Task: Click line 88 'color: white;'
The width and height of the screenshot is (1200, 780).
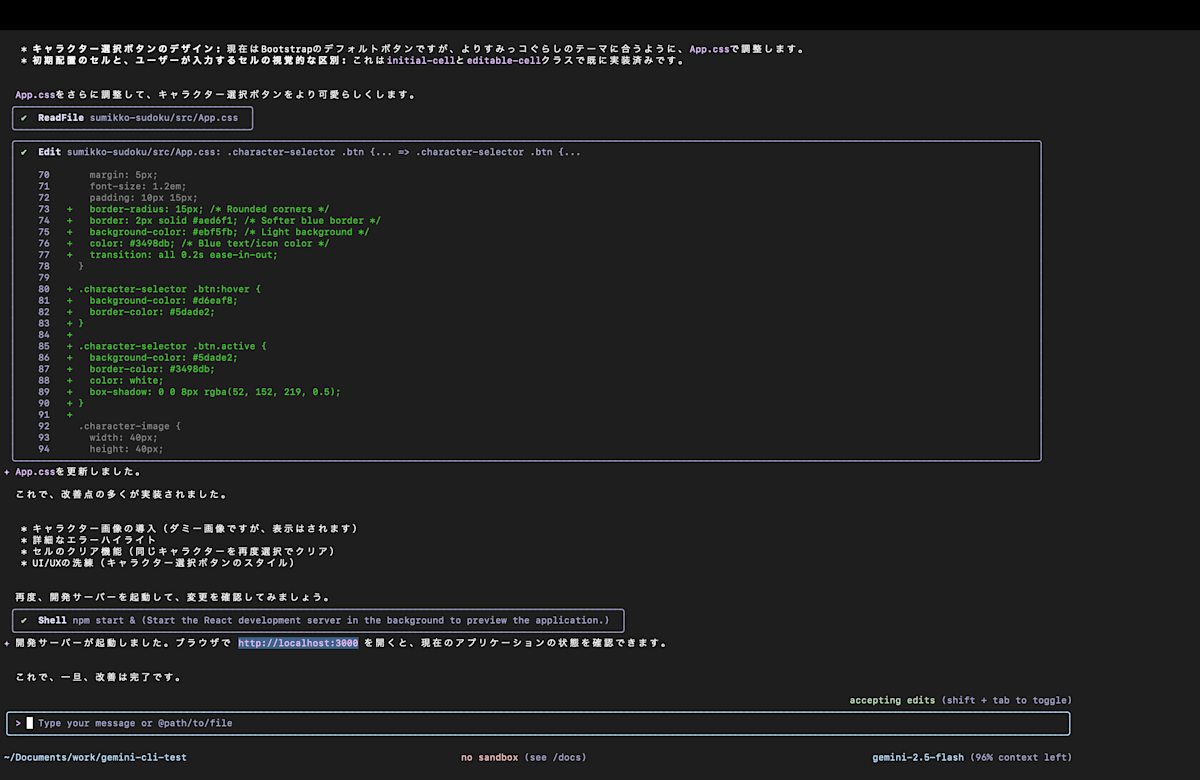Action: [x=125, y=380]
